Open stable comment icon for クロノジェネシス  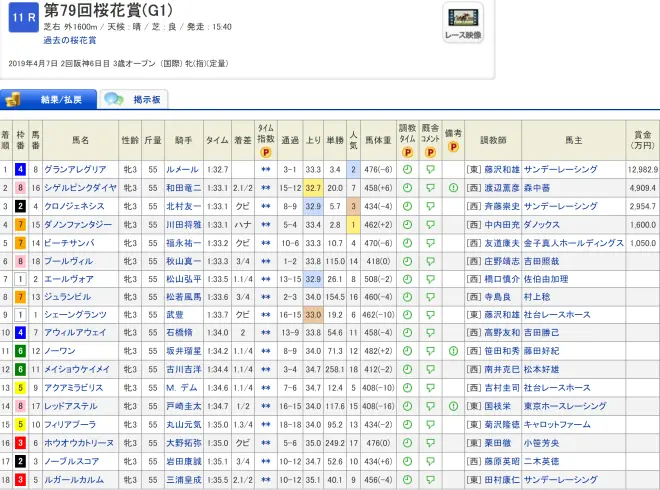pos(430,206)
